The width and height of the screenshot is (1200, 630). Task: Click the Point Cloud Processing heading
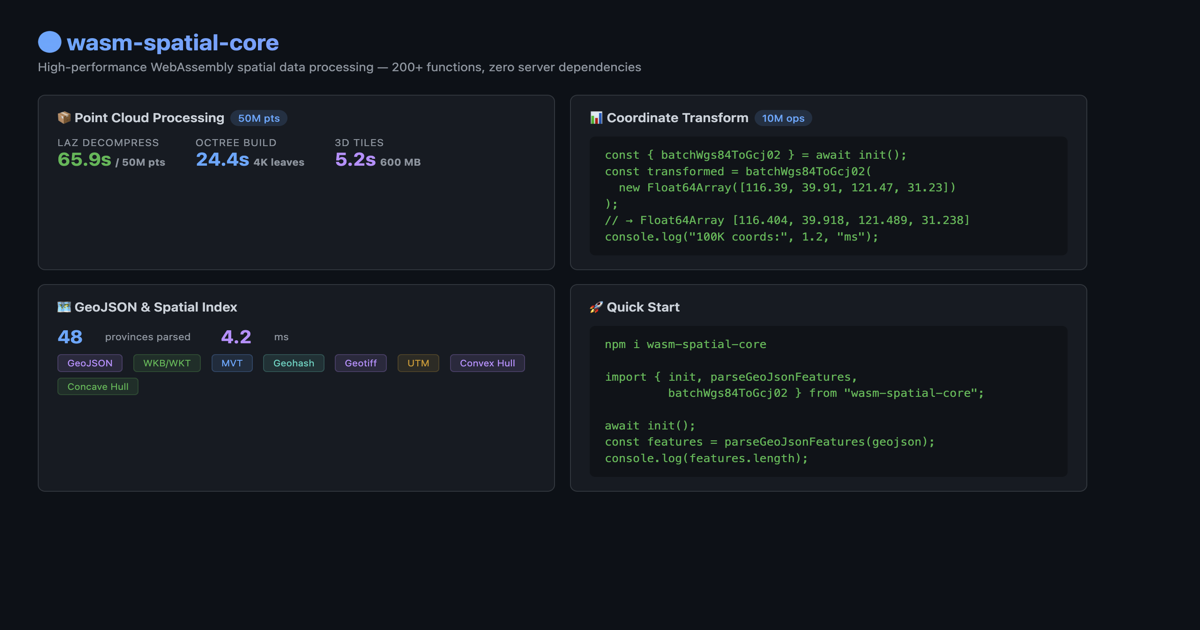pyautogui.click(x=149, y=118)
